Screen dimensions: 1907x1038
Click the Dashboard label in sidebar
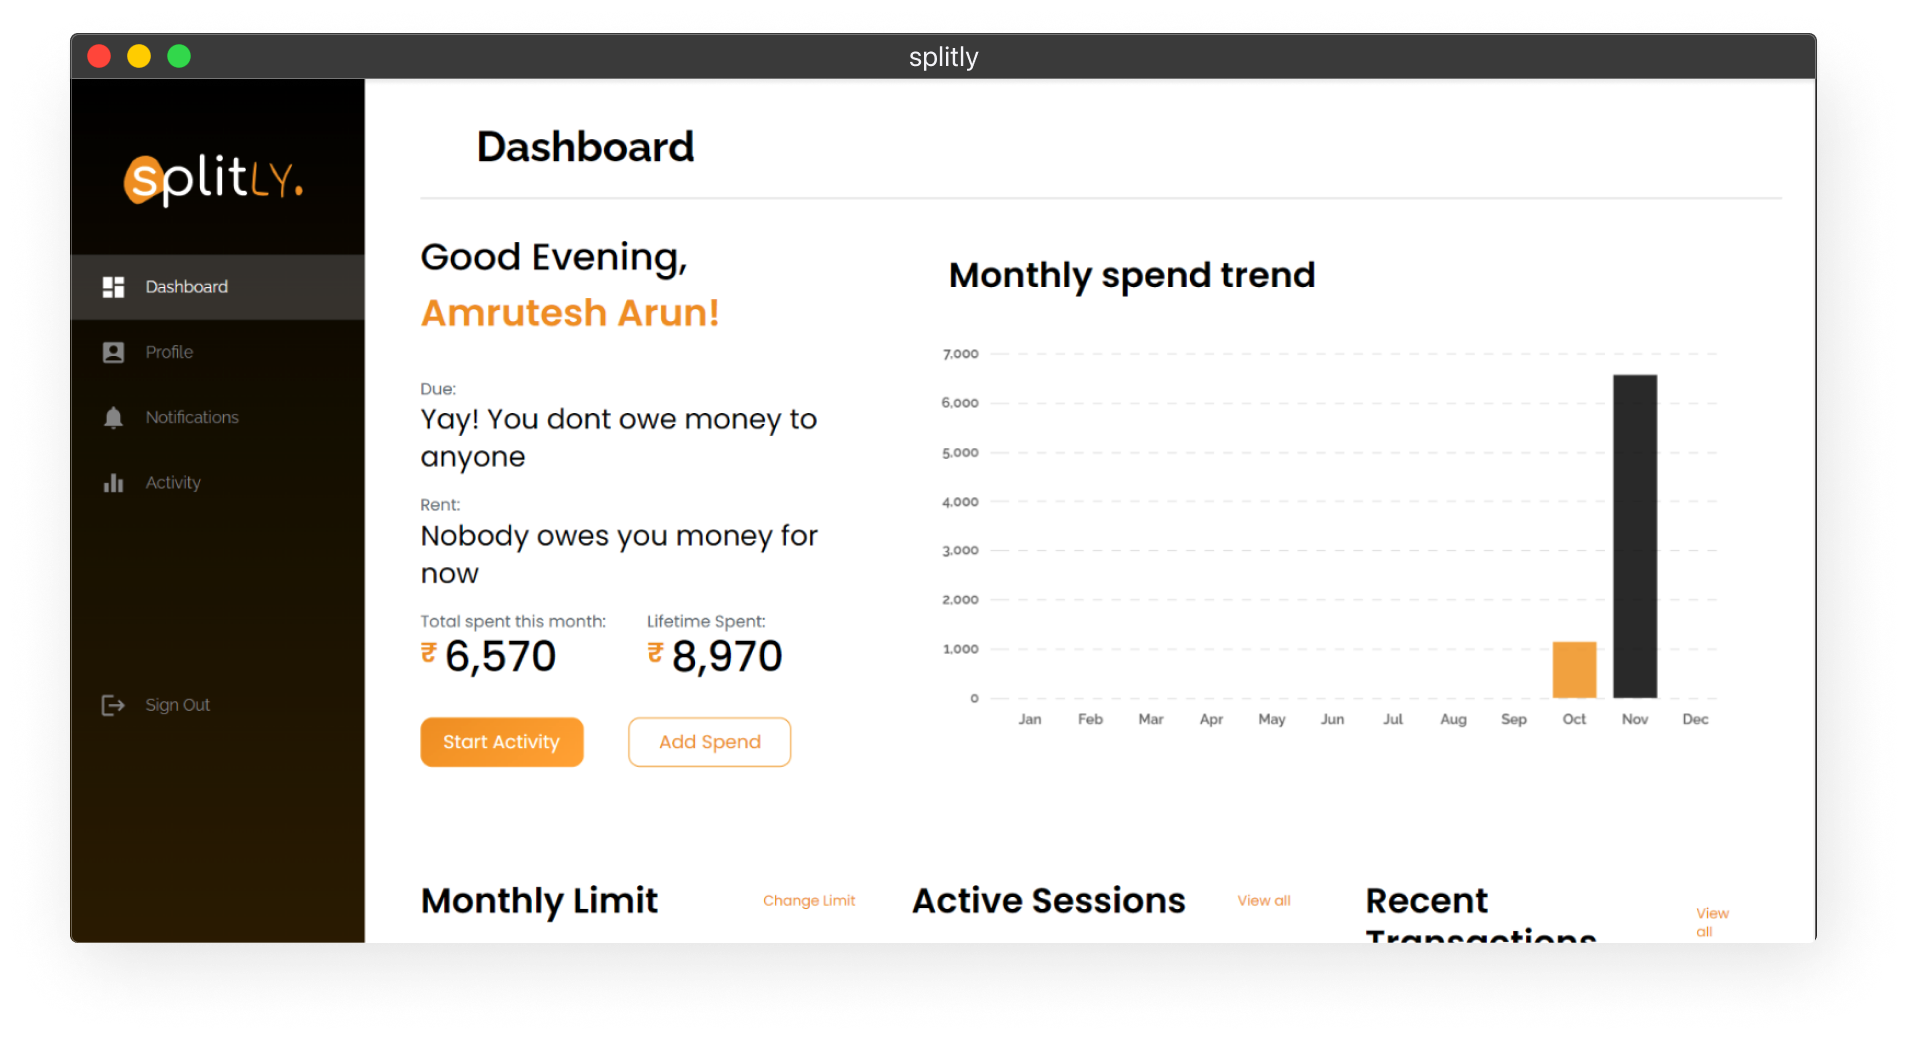(x=187, y=287)
